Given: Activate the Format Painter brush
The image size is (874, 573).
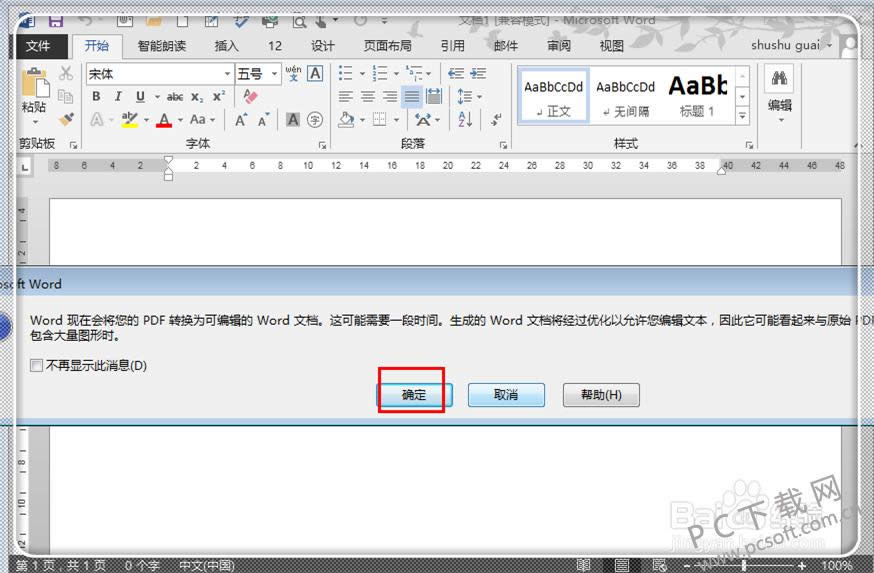Looking at the screenshot, I should 66,119.
